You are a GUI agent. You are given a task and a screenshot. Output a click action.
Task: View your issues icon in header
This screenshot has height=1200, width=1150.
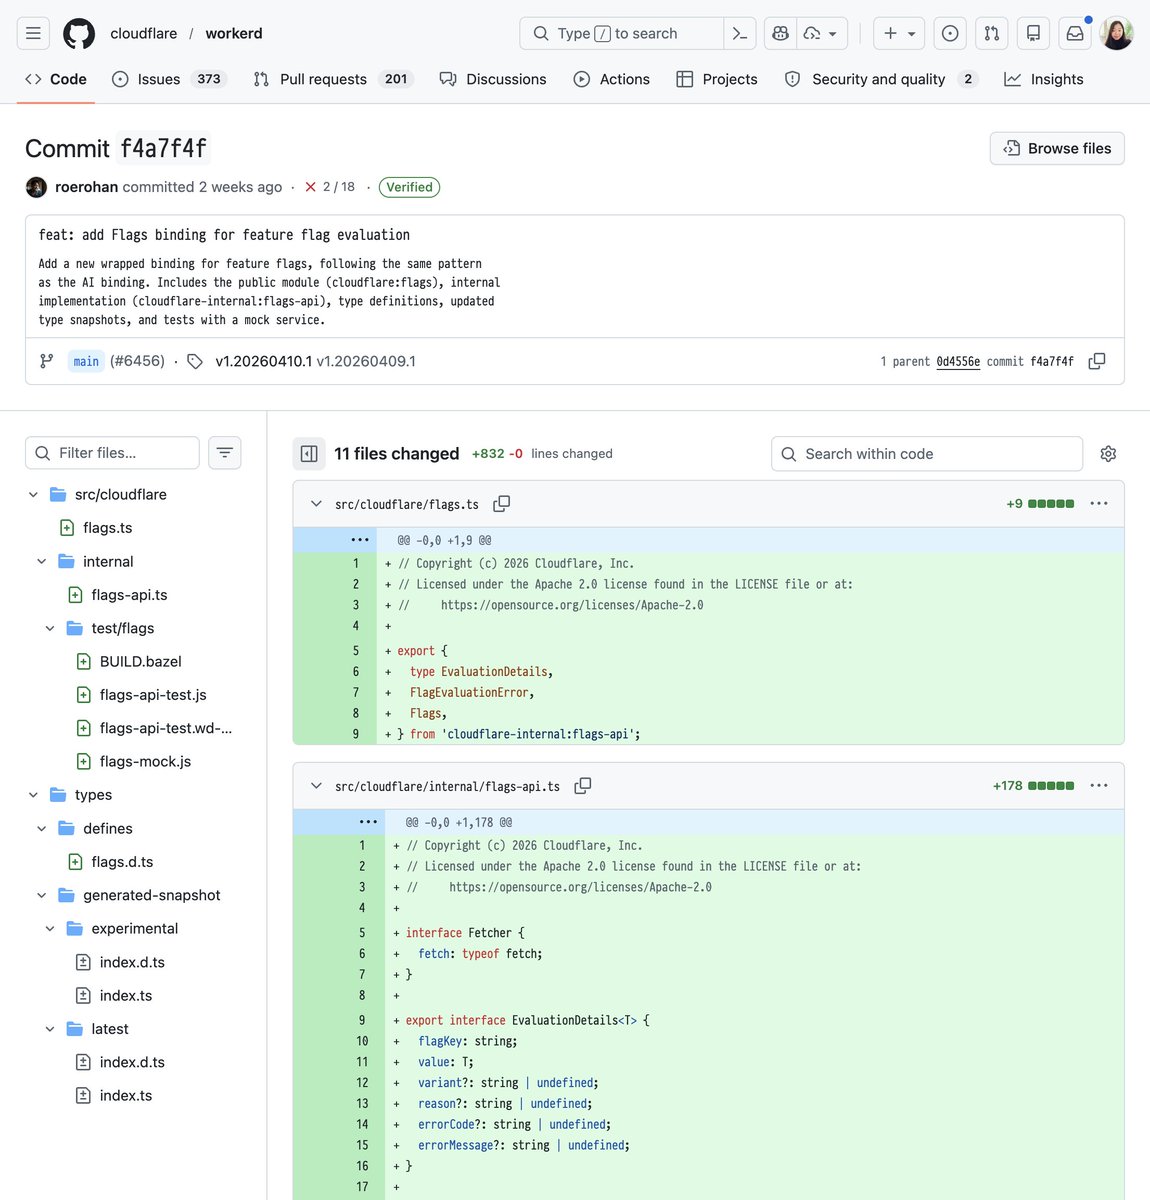pos(950,33)
